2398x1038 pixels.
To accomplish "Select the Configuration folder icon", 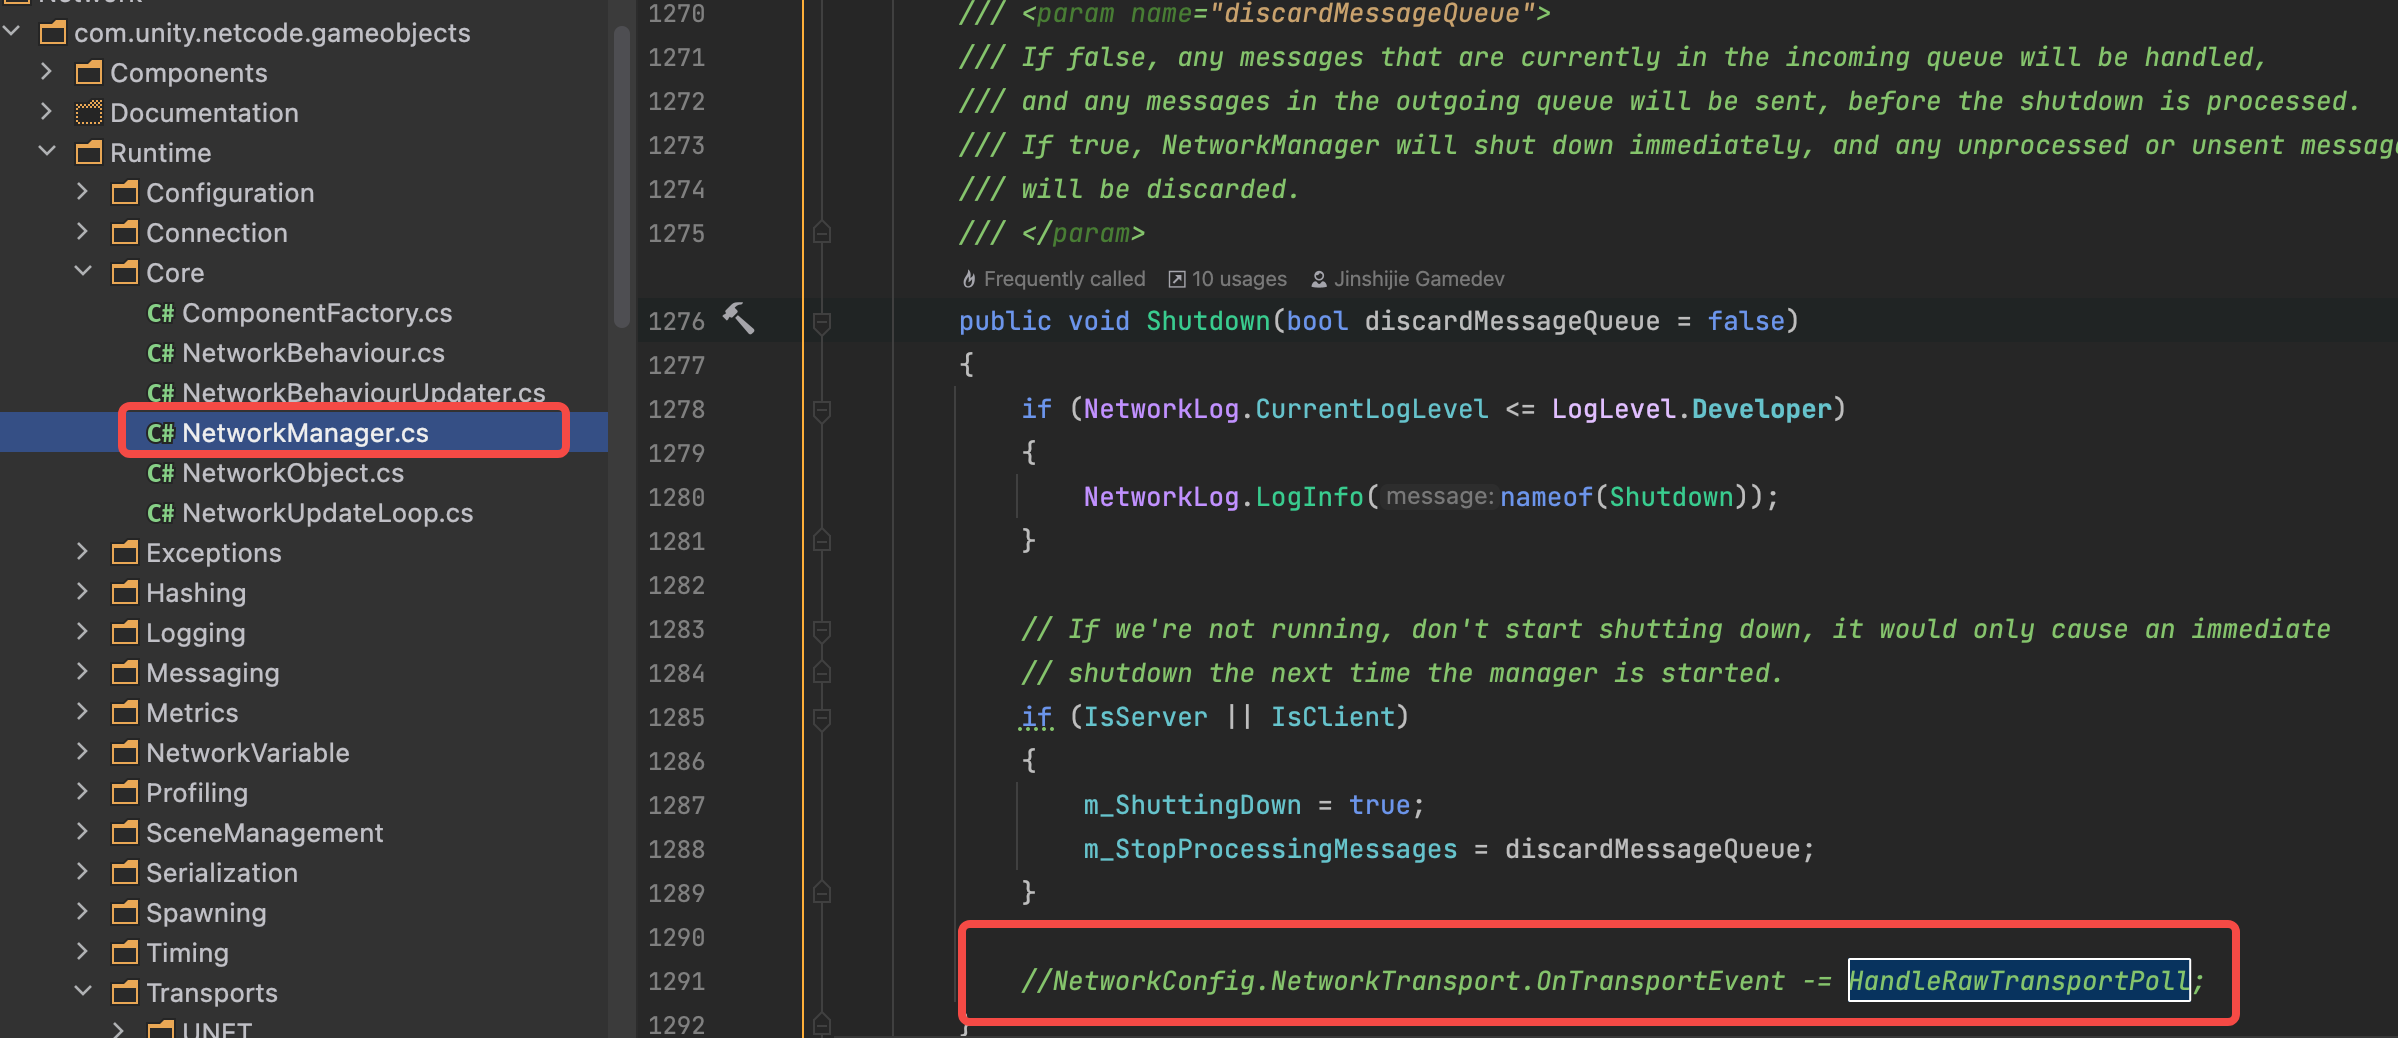I will [x=125, y=192].
